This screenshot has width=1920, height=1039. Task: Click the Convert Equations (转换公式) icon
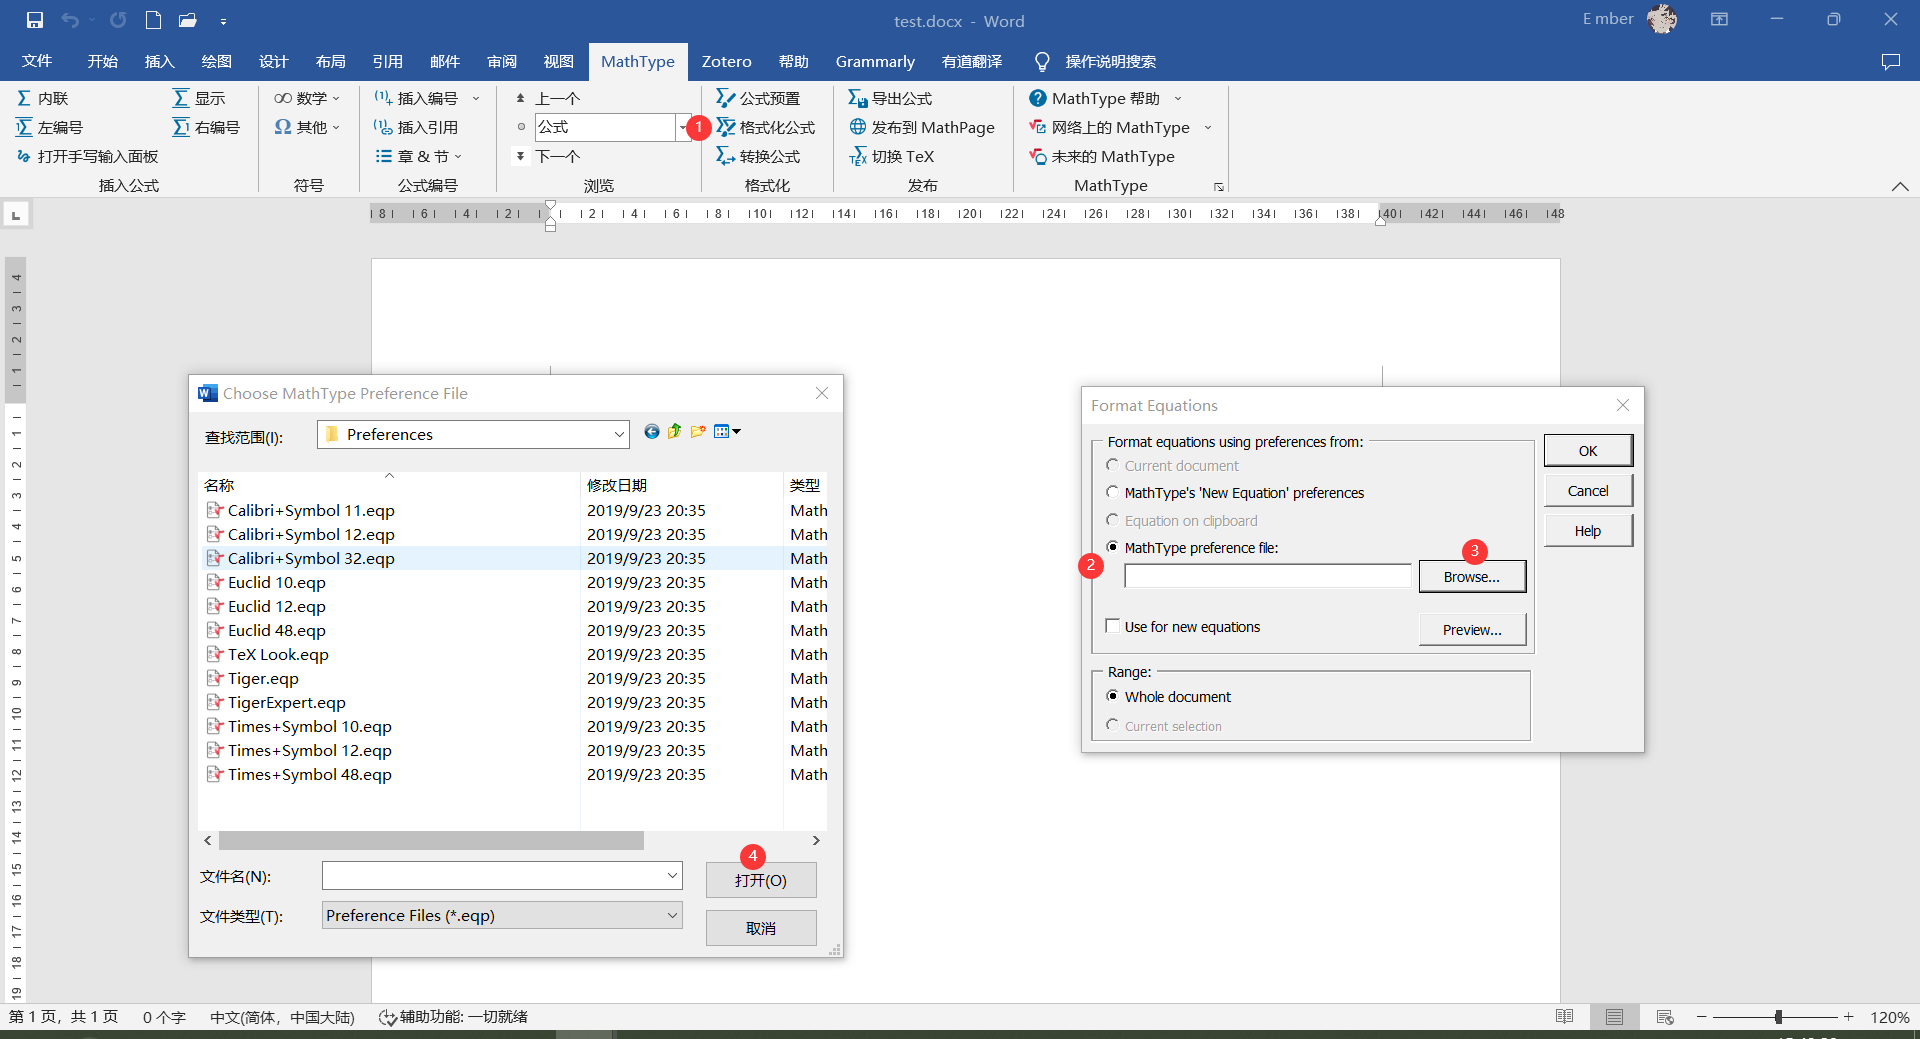click(726, 156)
